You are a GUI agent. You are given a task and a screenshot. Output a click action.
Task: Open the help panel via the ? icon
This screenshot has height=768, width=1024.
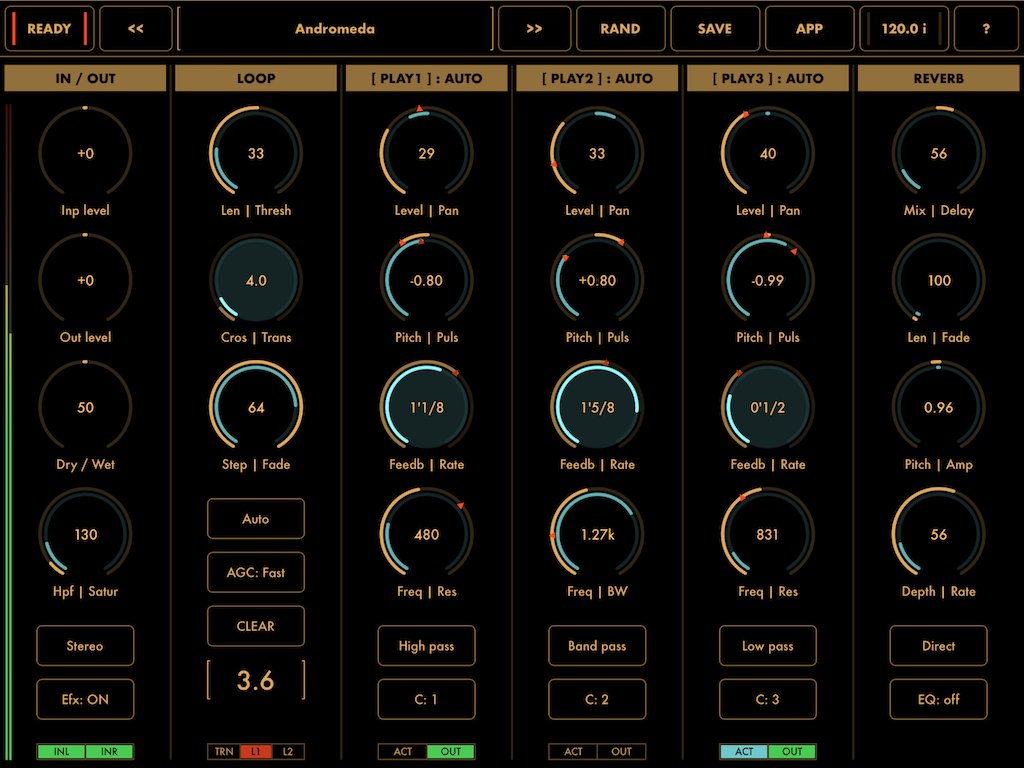pyautogui.click(x=986, y=29)
